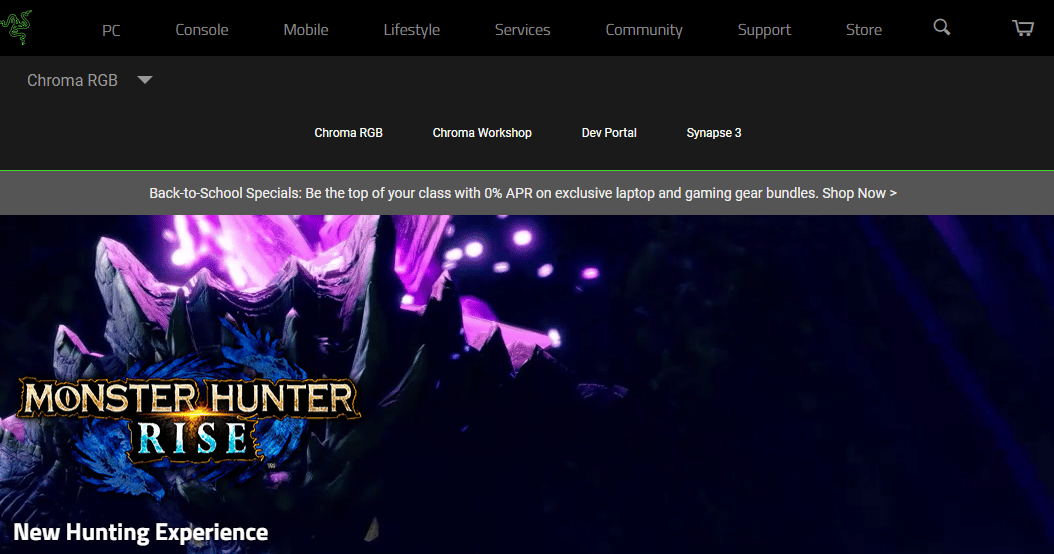Go to the Chroma RGB submenu link
Screen dimensions: 1054x554
(x=348, y=132)
